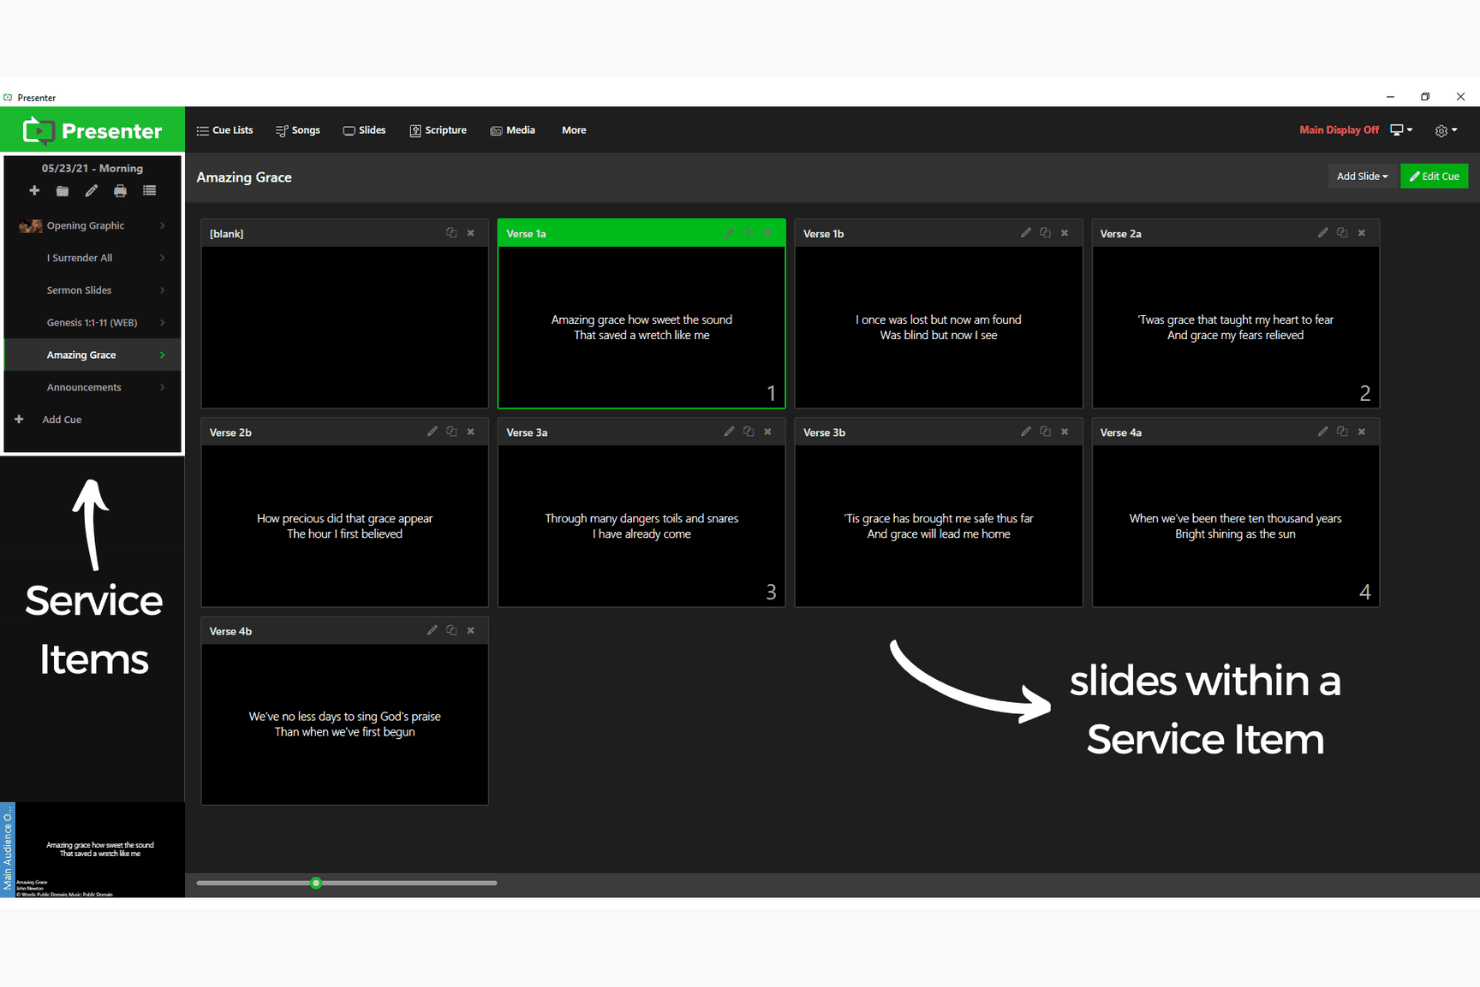Edit the cue list with sidebar pencil icon
Viewport: 1480px width, 987px height.
coord(91,190)
